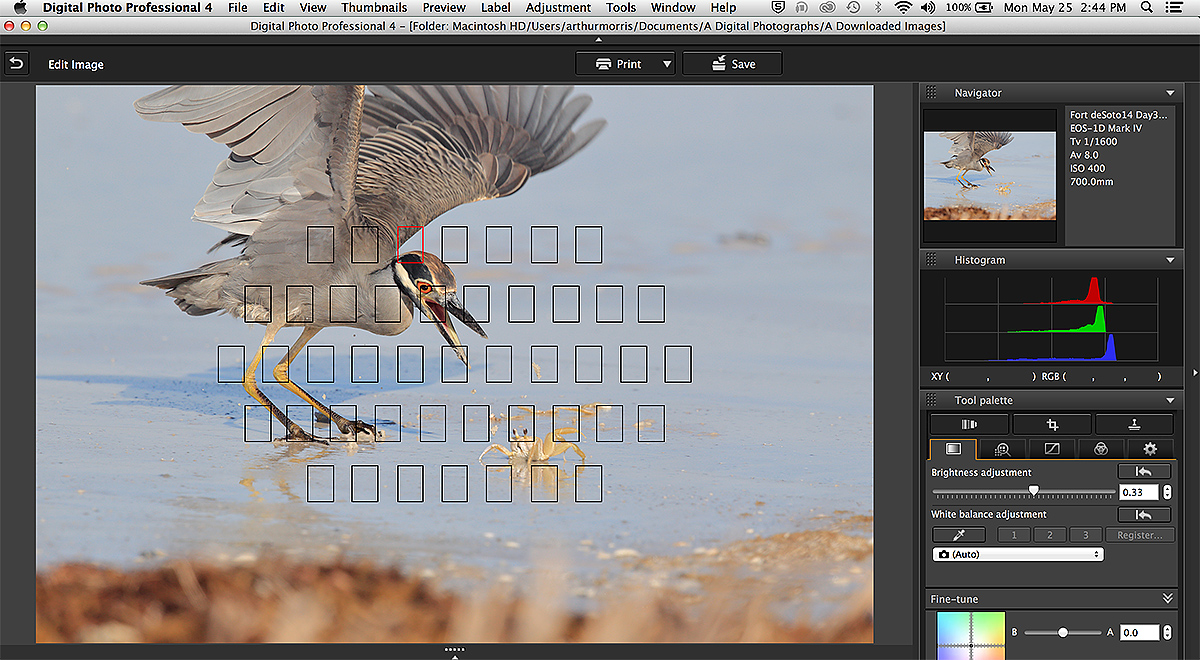This screenshot has width=1200, height=660.
Task: Click the fine-tune 0.0 stepper arrows
Action: coord(1166,632)
